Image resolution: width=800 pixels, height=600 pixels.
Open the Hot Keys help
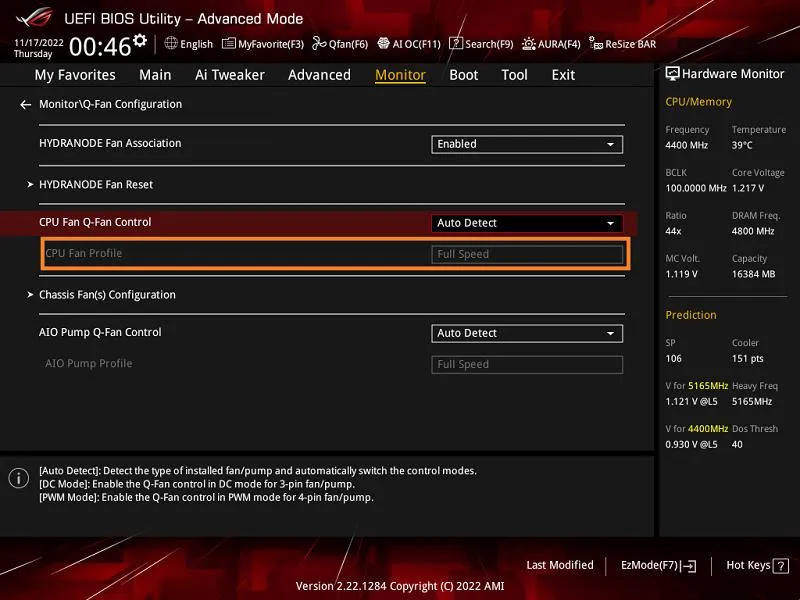pos(757,565)
